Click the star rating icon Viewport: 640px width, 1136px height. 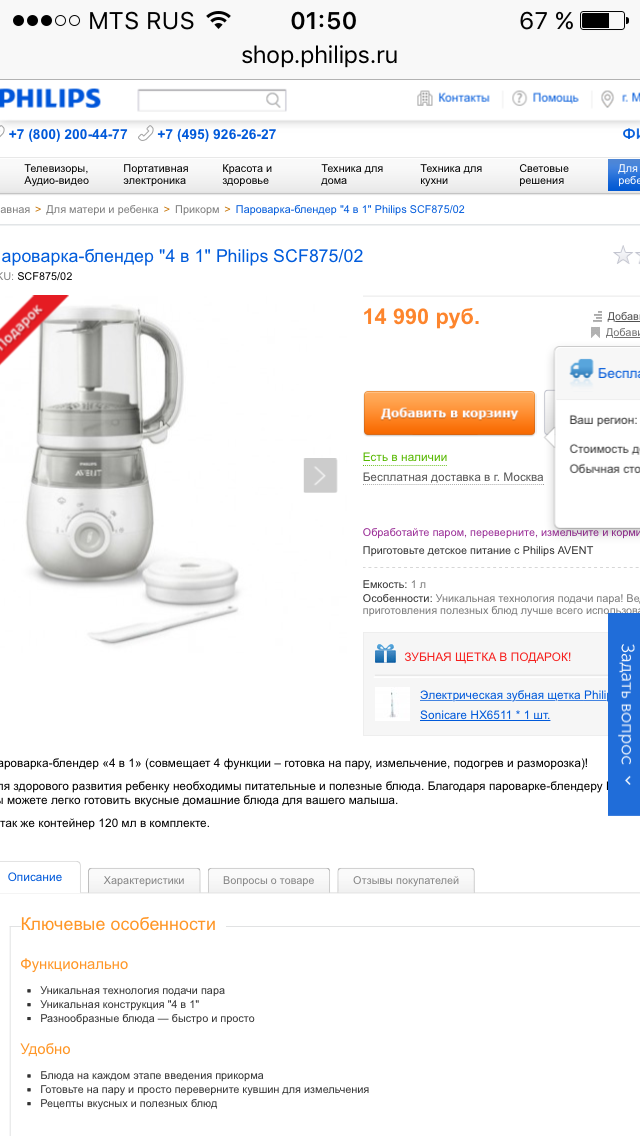[x=623, y=255]
